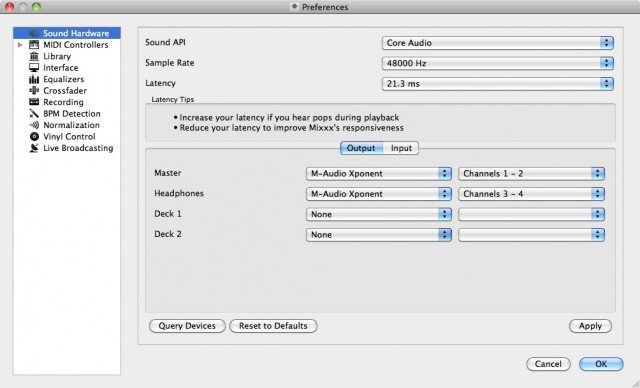Open the Deck 2 device dropdown
Image resolution: width=640 pixels, height=388 pixels.
(x=379, y=235)
